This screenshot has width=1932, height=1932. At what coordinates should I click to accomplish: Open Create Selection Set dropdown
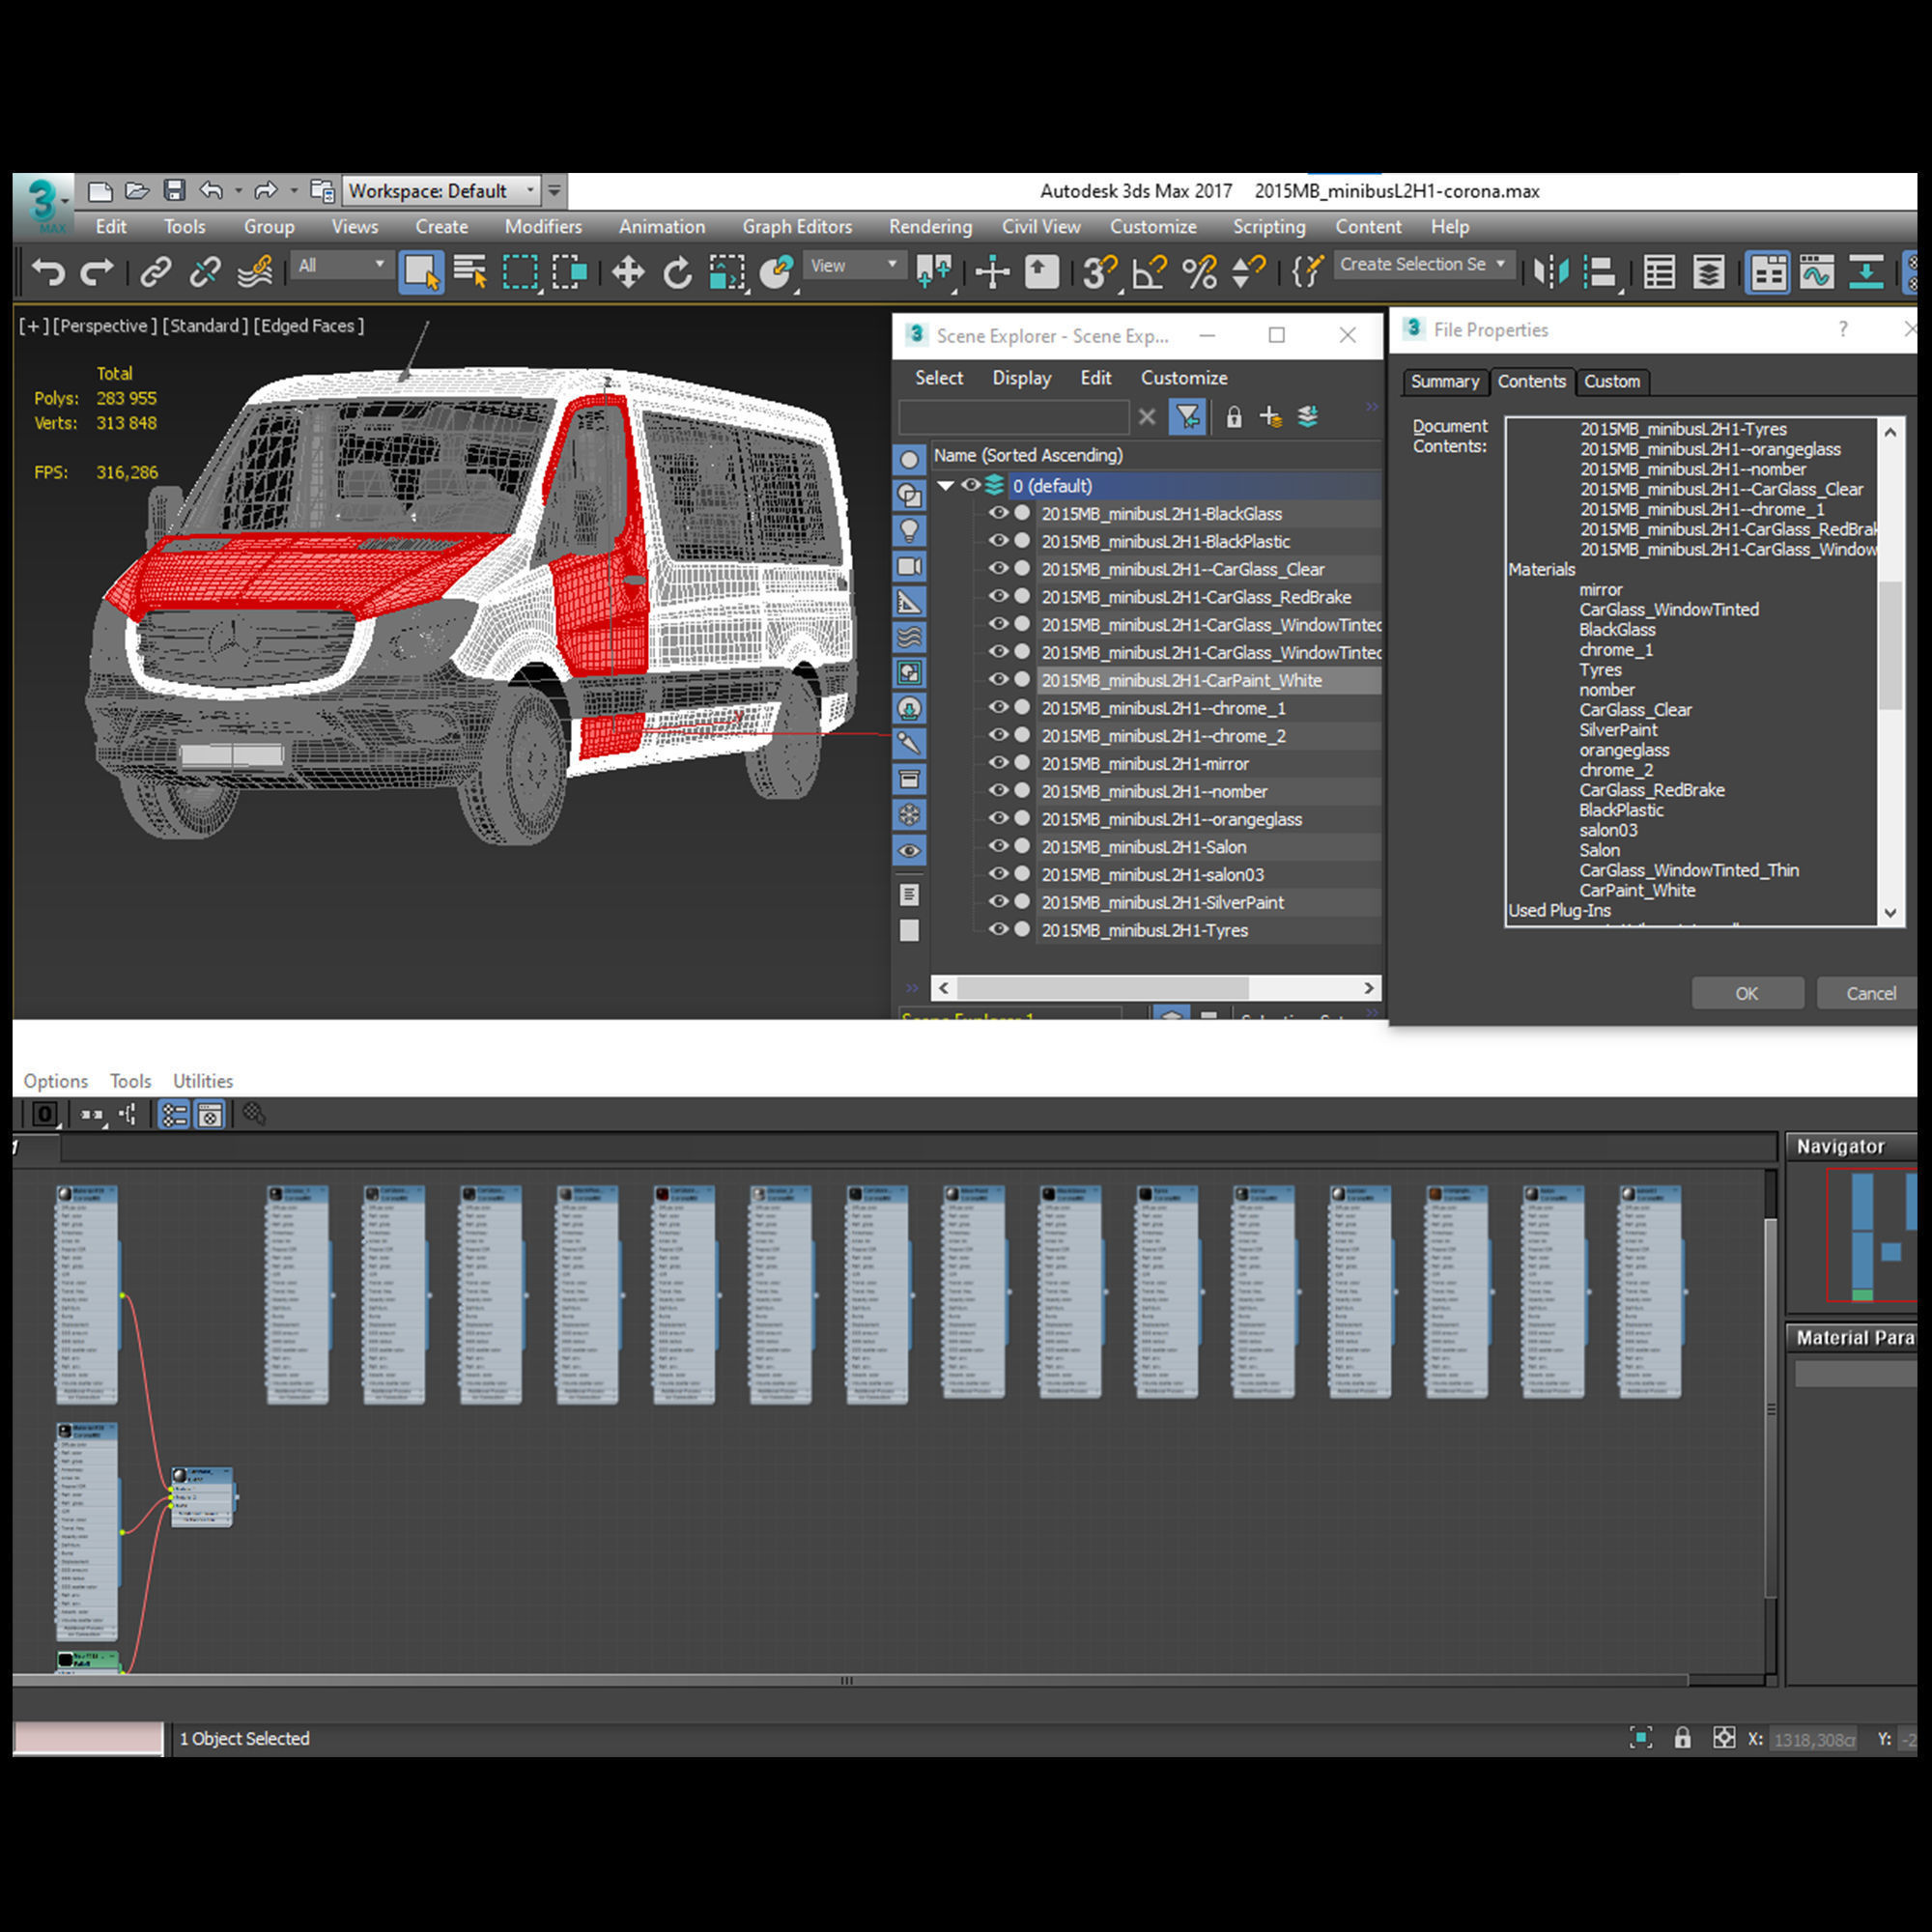pyautogui.click(x=1423, y=264)
